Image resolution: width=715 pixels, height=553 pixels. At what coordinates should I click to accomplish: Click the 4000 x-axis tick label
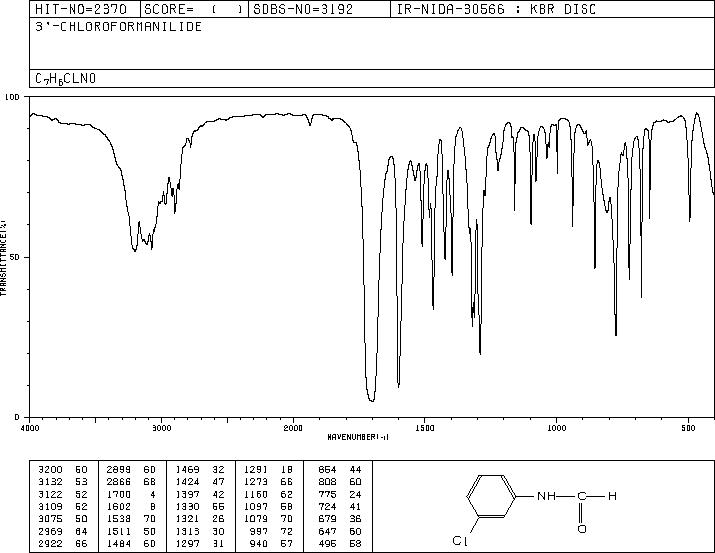pyautogui.click(x=30, y=428)
